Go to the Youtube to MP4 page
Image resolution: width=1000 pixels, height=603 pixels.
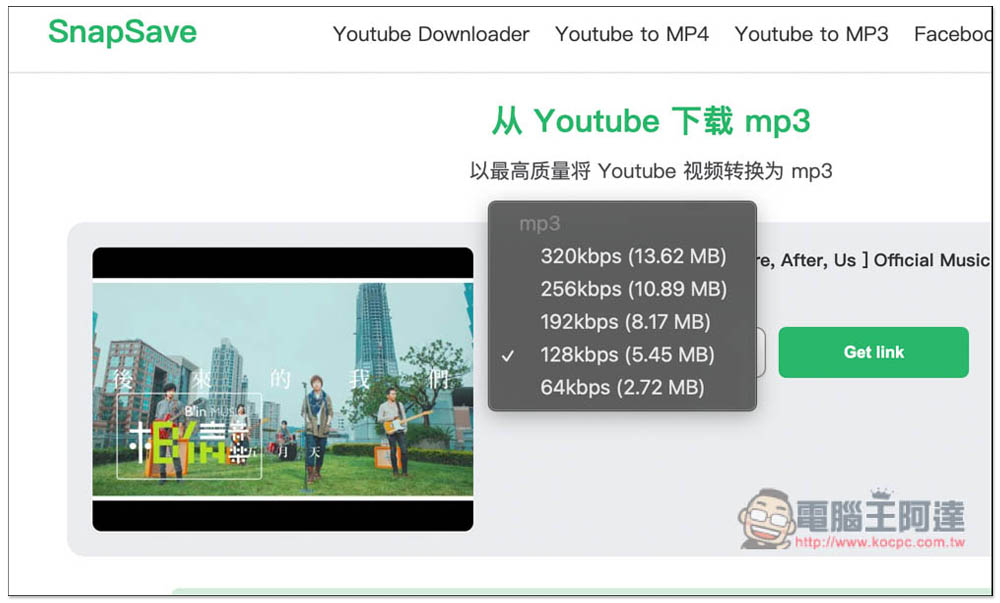(x=631, y=34)
